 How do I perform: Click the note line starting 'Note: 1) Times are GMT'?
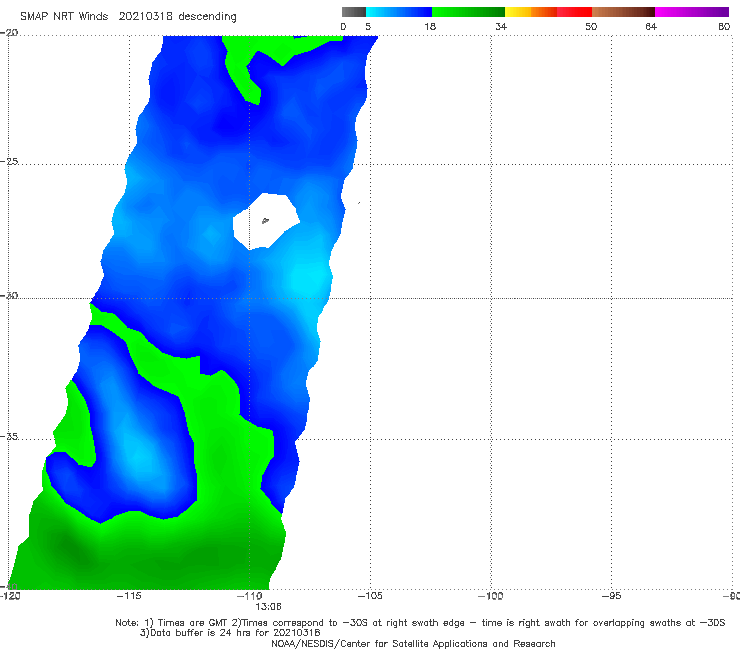point(420,623)
